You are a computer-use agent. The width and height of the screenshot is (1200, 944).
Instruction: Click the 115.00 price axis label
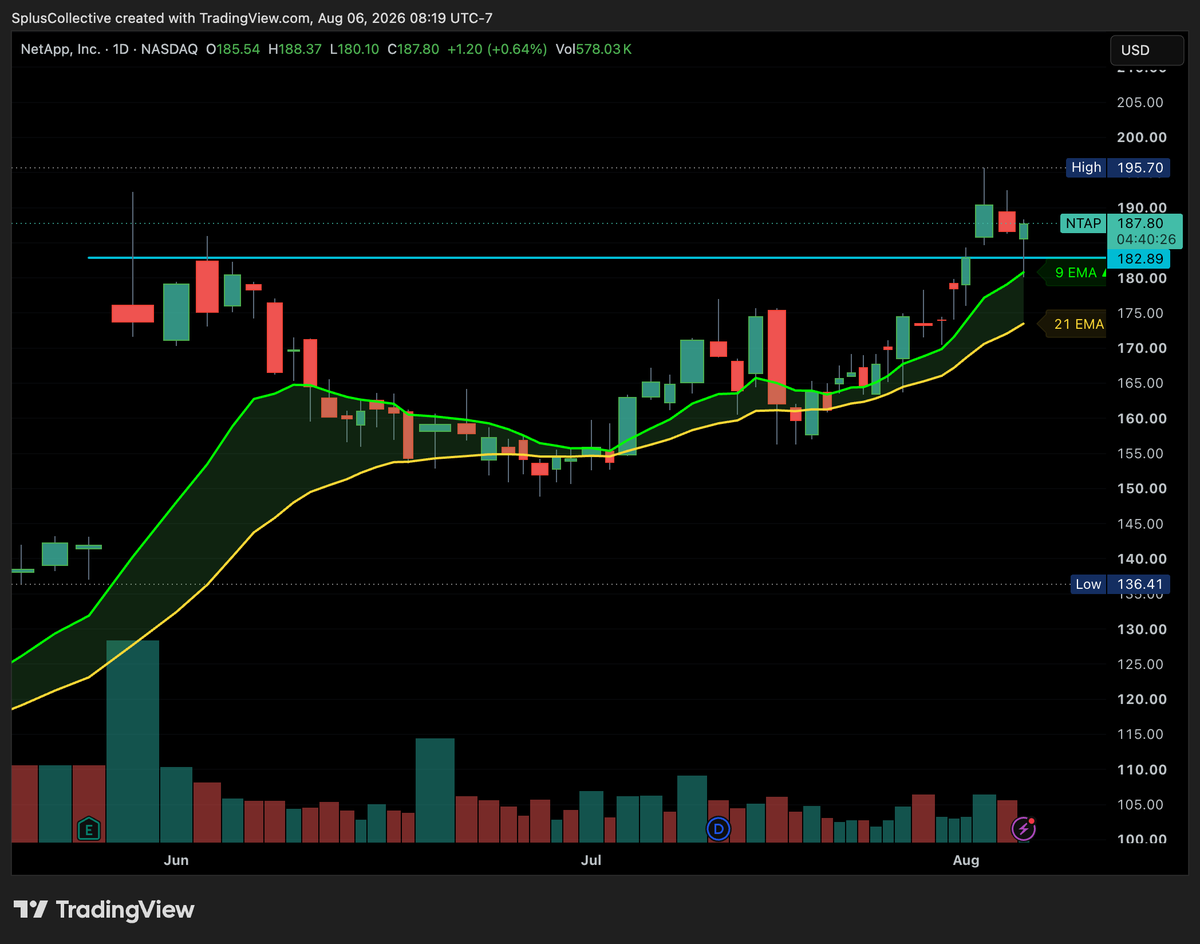(1140, 734)
